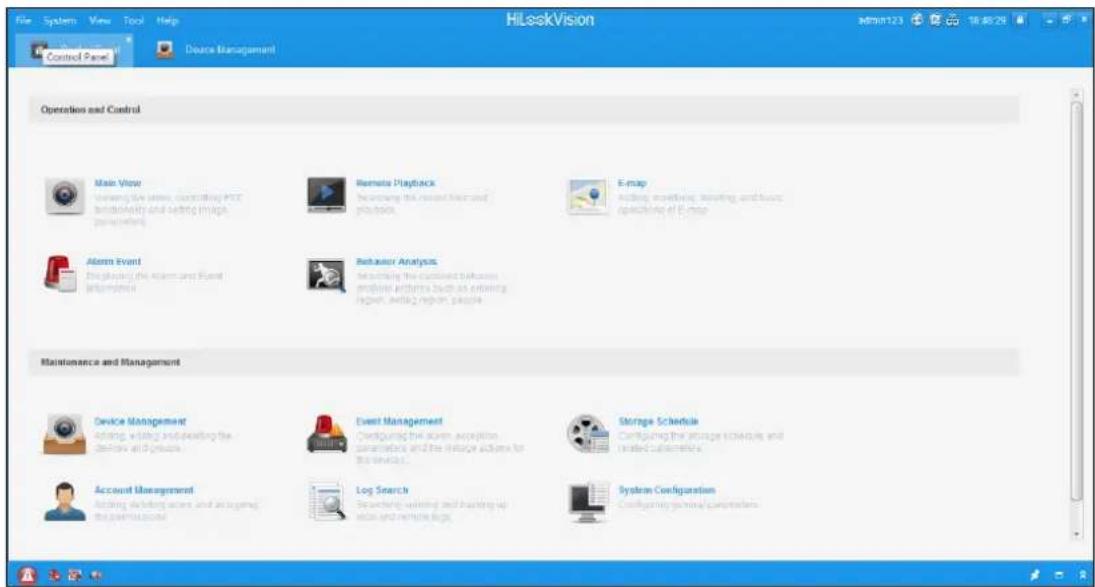Click the Remote Playback link
This screenshot has width=1095, height=587.
pos(395,183)
